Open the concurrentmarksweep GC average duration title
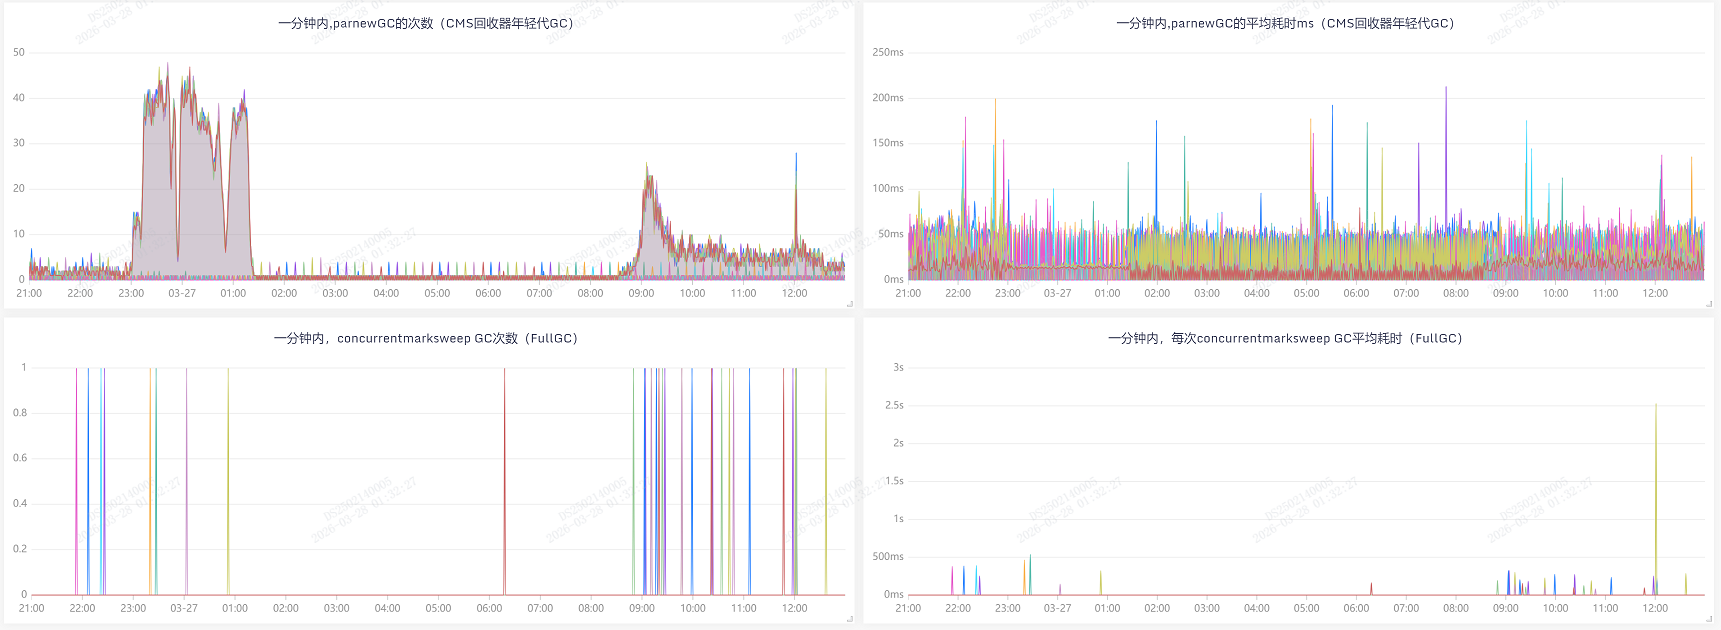 [1285, 338]
